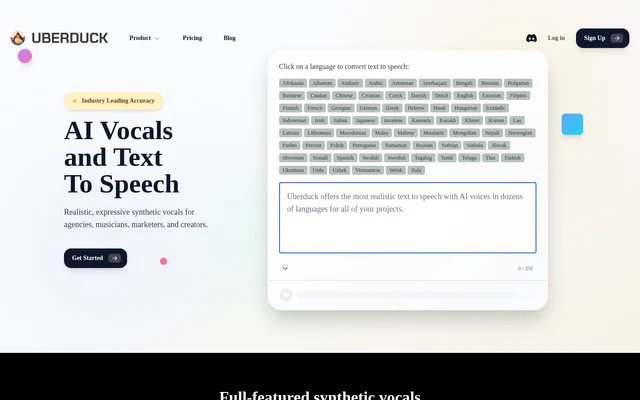
Task: Choose the Armenian language
Action: [x=402, y=83]
